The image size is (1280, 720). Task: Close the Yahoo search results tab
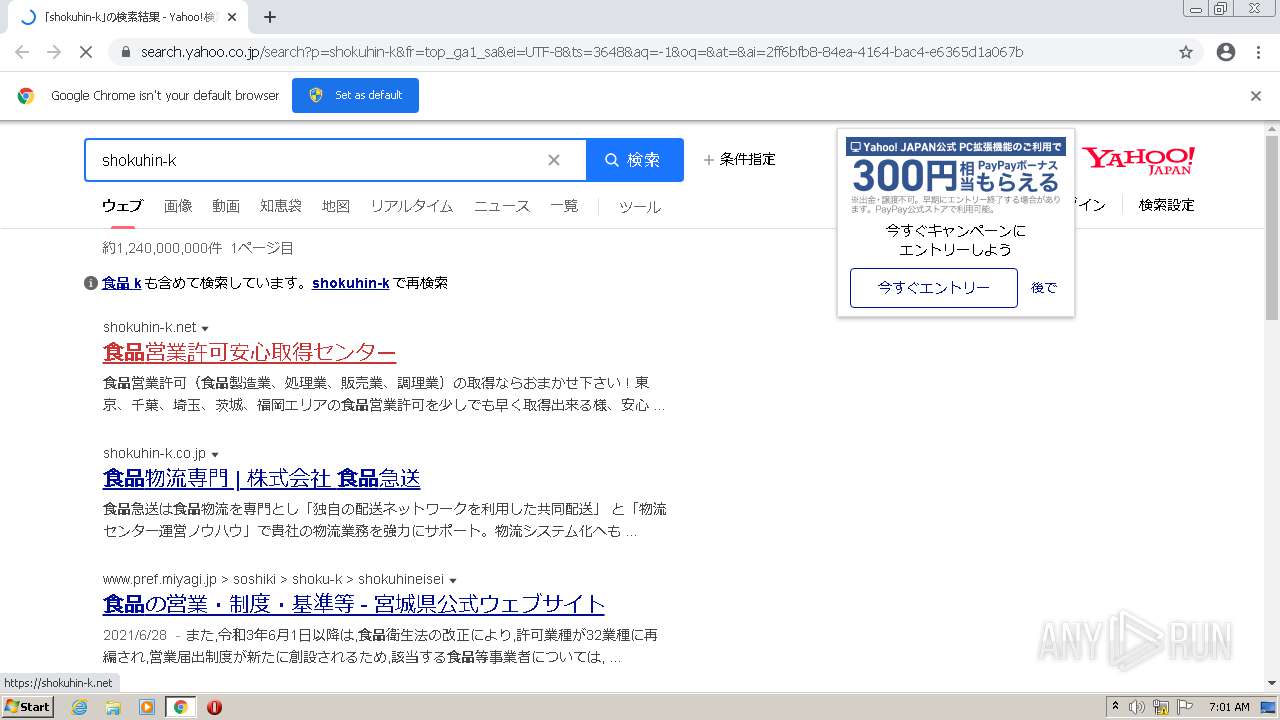tap(232, 17)
